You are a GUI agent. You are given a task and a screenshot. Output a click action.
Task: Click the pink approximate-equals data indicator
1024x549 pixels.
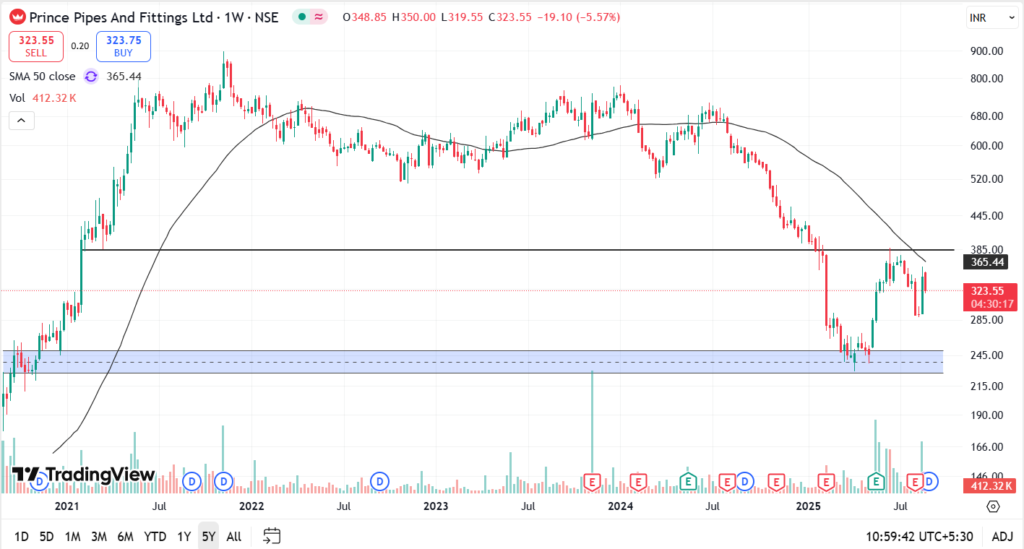(318, 17)
